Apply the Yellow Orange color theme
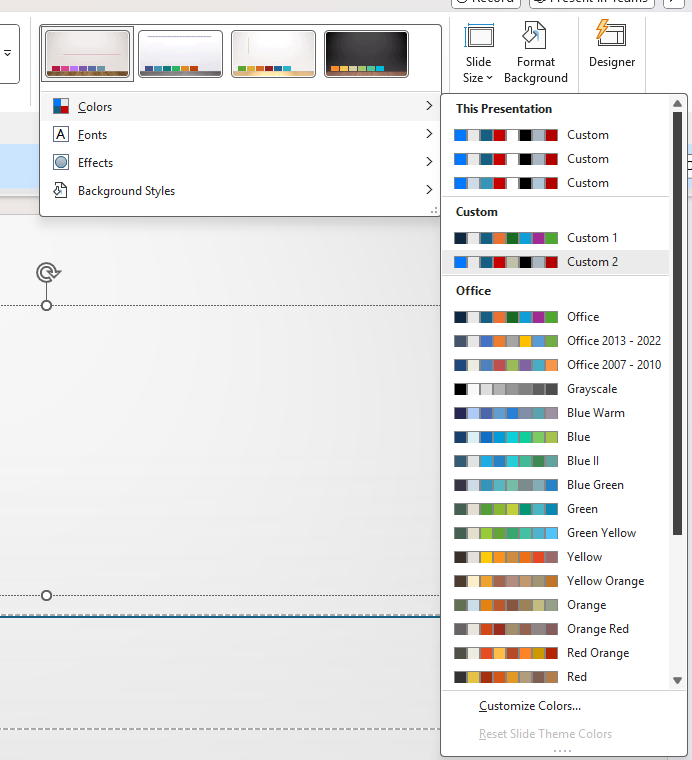This screenshot has height=760, width=692. coord(556,581)
